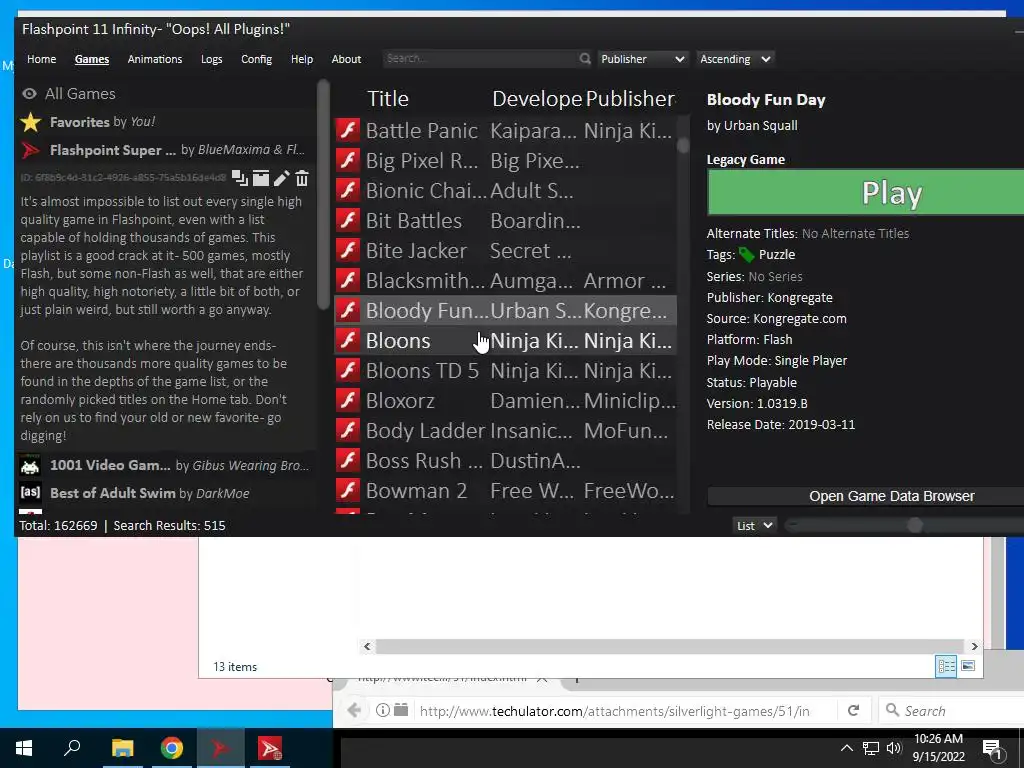Viewport: 1024px width, 768px height.
Task: Open Chrome from the taskbar
Action: pos(172,748)
